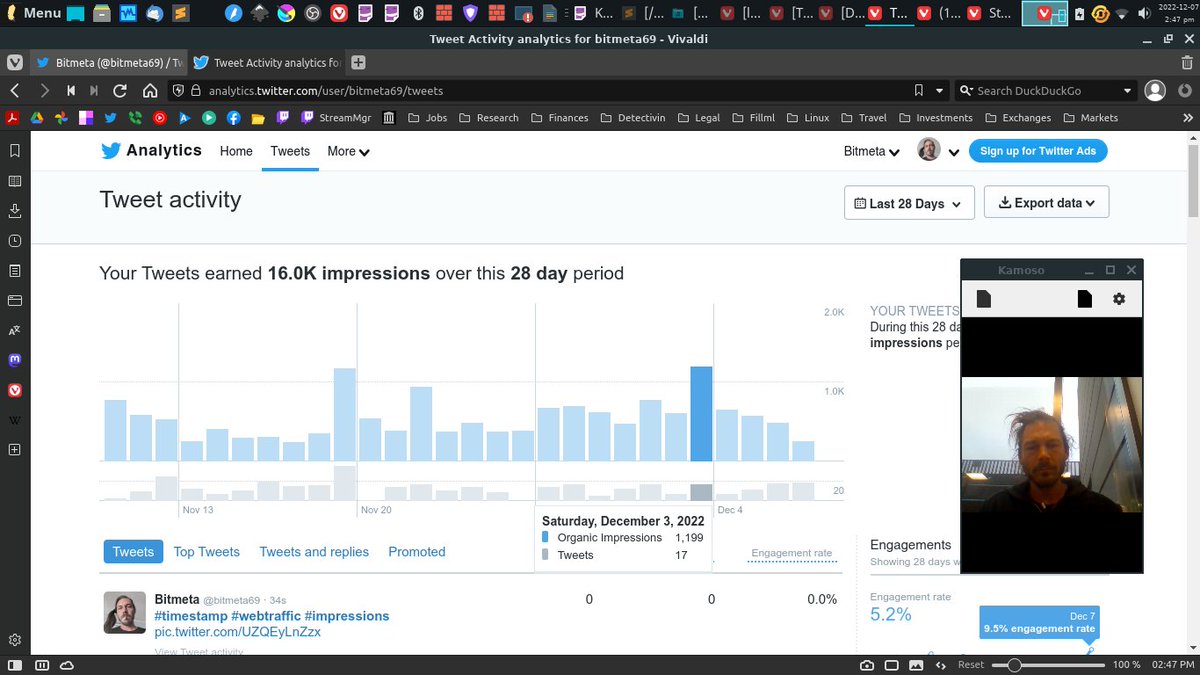Click Sign up for Twitter Ads

(1038, 151)
